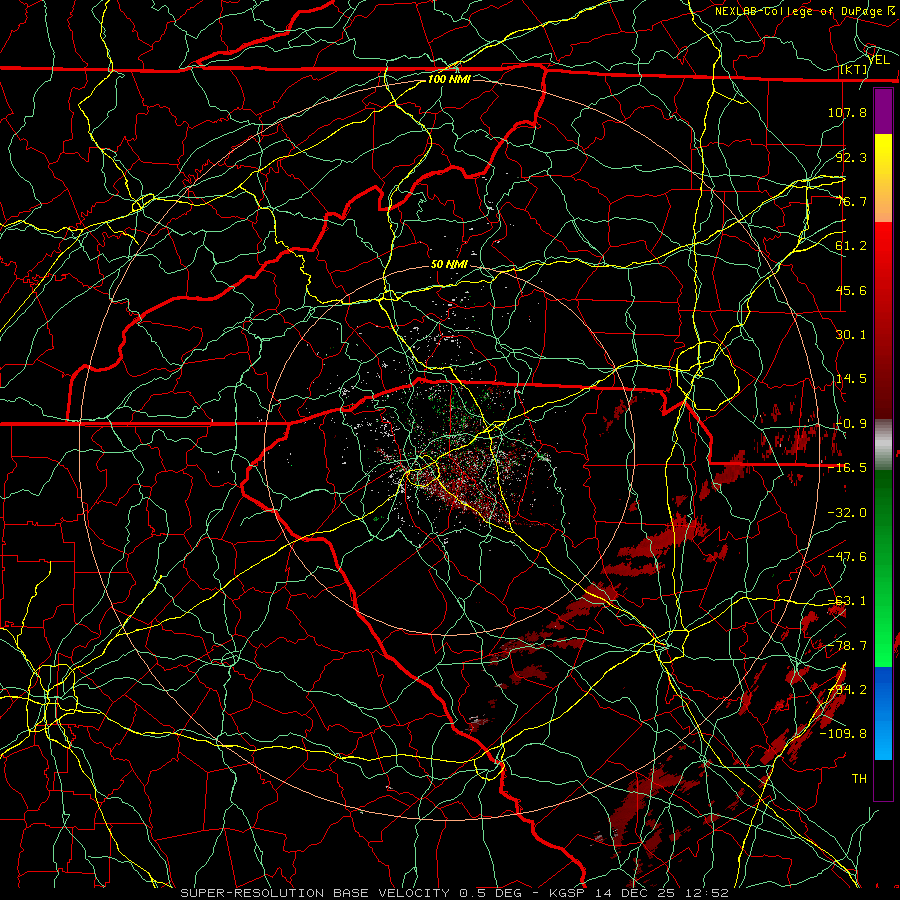This screenshot has width=900, height=900.
Task: Pick the blue segment of the color bar
Action: tap(883, 713)
